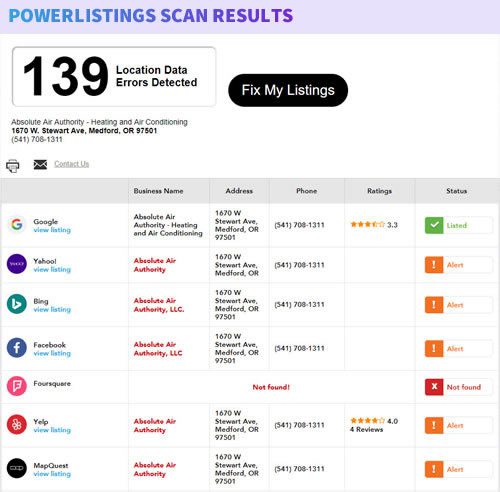Click the Google logo icon
The image size is (500, 492).
coord(17,225)
